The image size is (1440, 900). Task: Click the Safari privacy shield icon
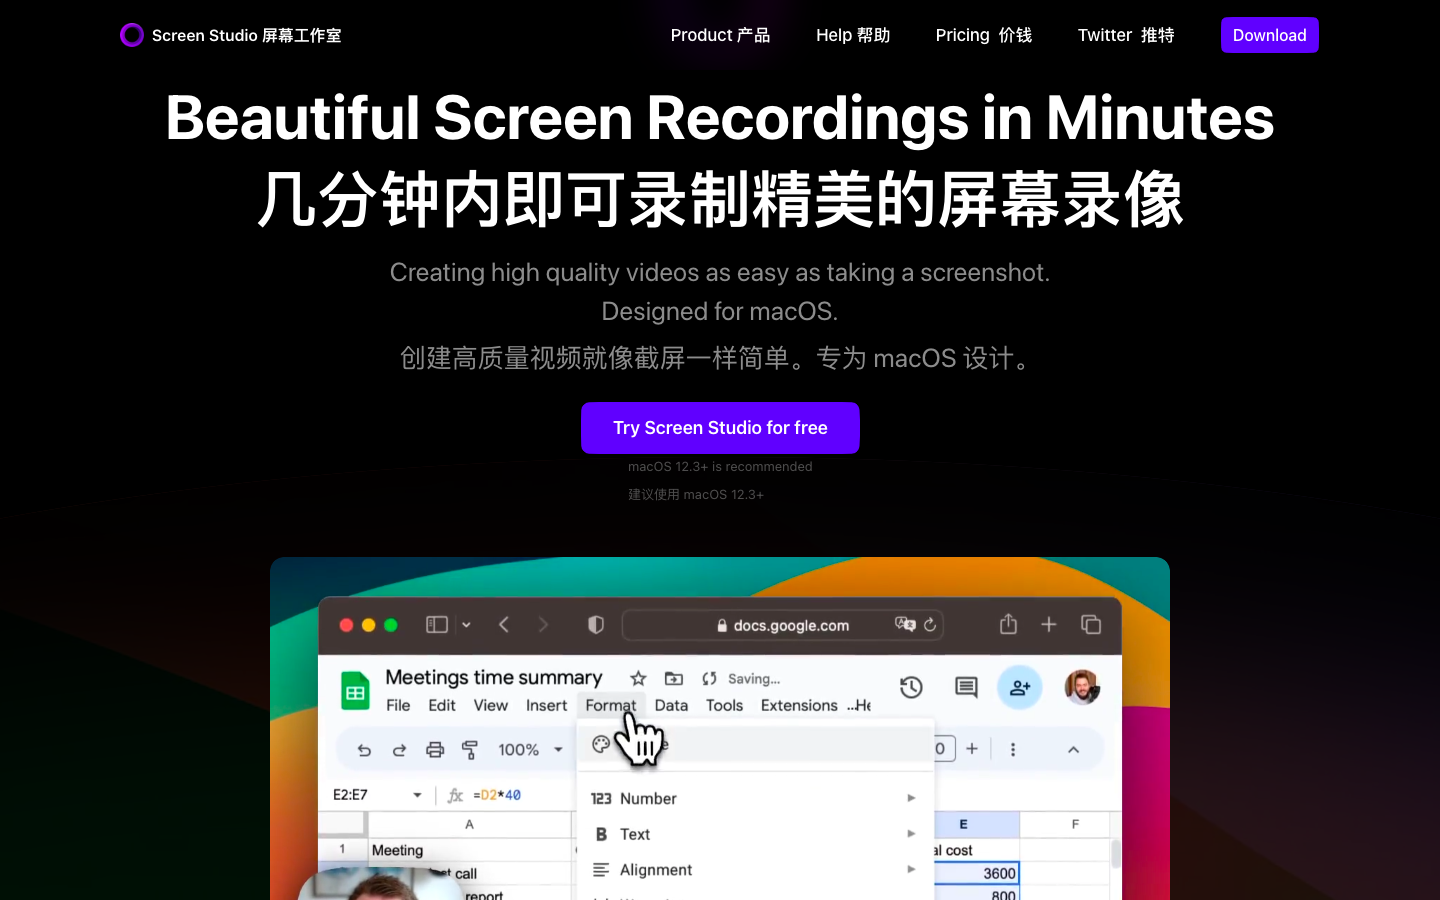coord(595,624)
